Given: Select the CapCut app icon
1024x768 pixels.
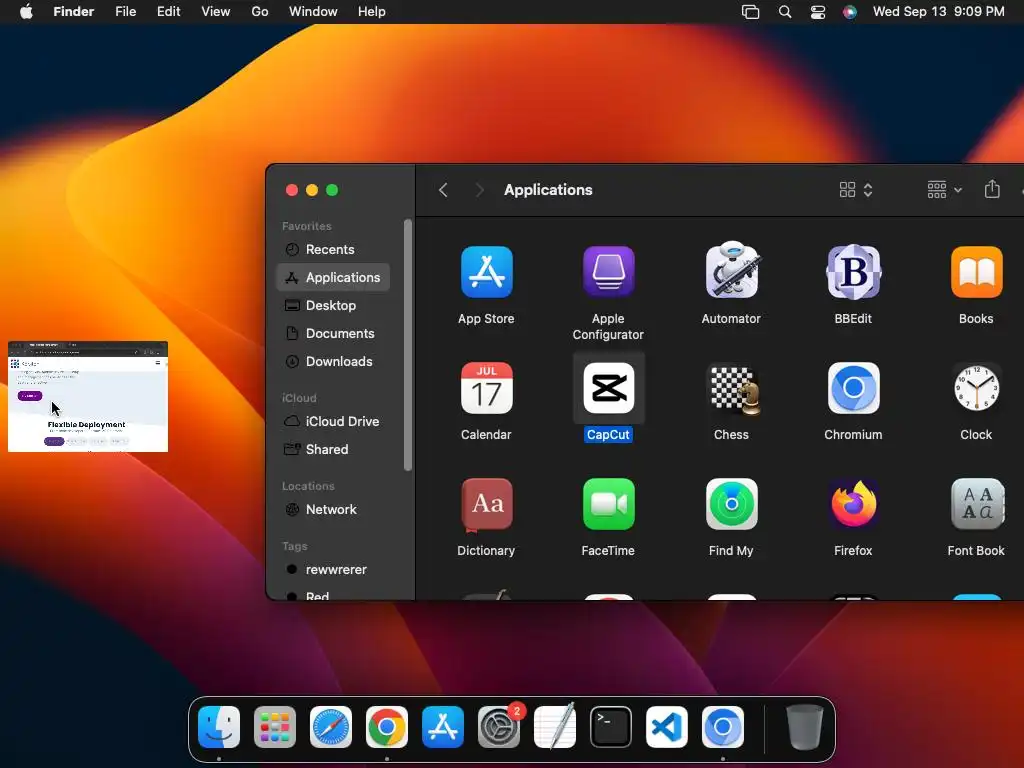Looking at the screenshot, I should pos(608,388).
